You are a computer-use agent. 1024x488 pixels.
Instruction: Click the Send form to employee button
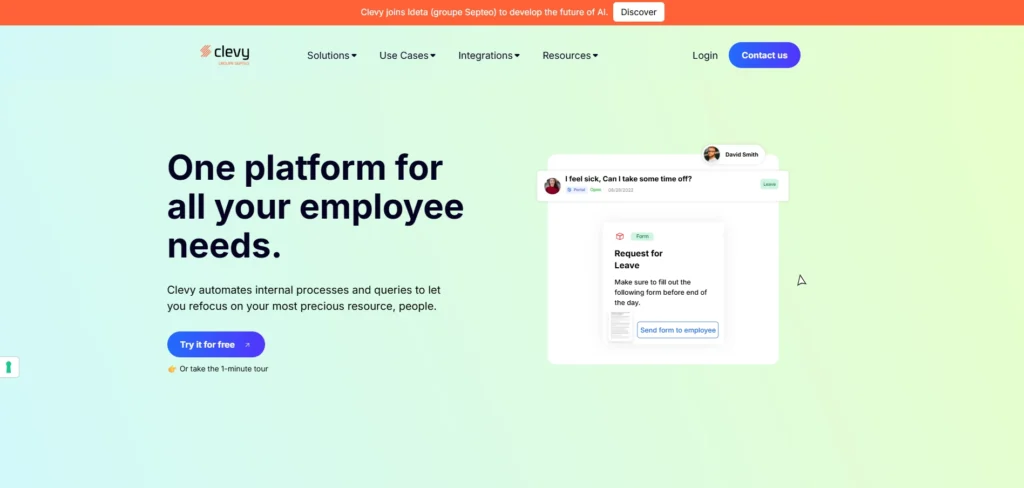tap(678, 330)
